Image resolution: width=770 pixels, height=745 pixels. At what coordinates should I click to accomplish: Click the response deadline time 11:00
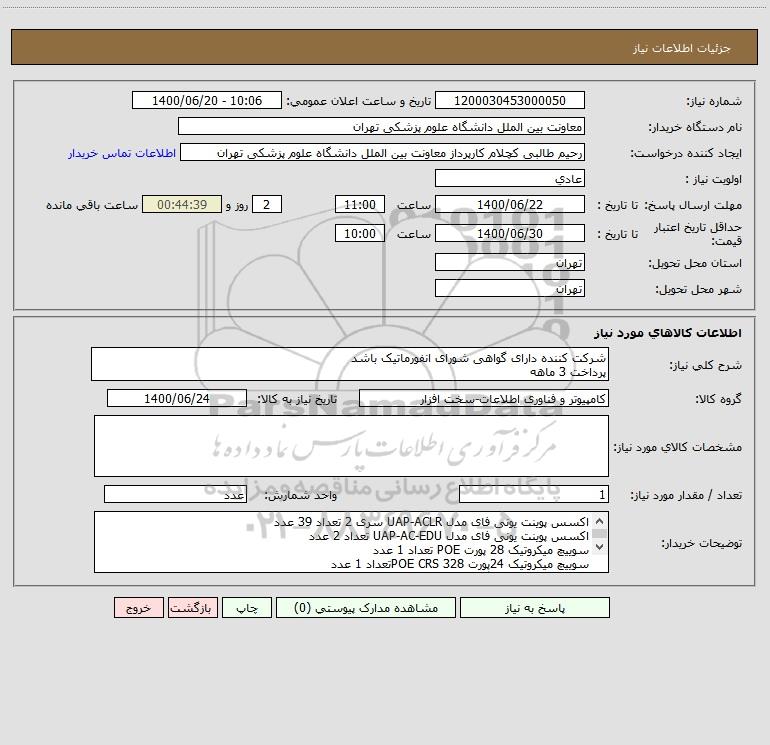(x=359, y=204)
